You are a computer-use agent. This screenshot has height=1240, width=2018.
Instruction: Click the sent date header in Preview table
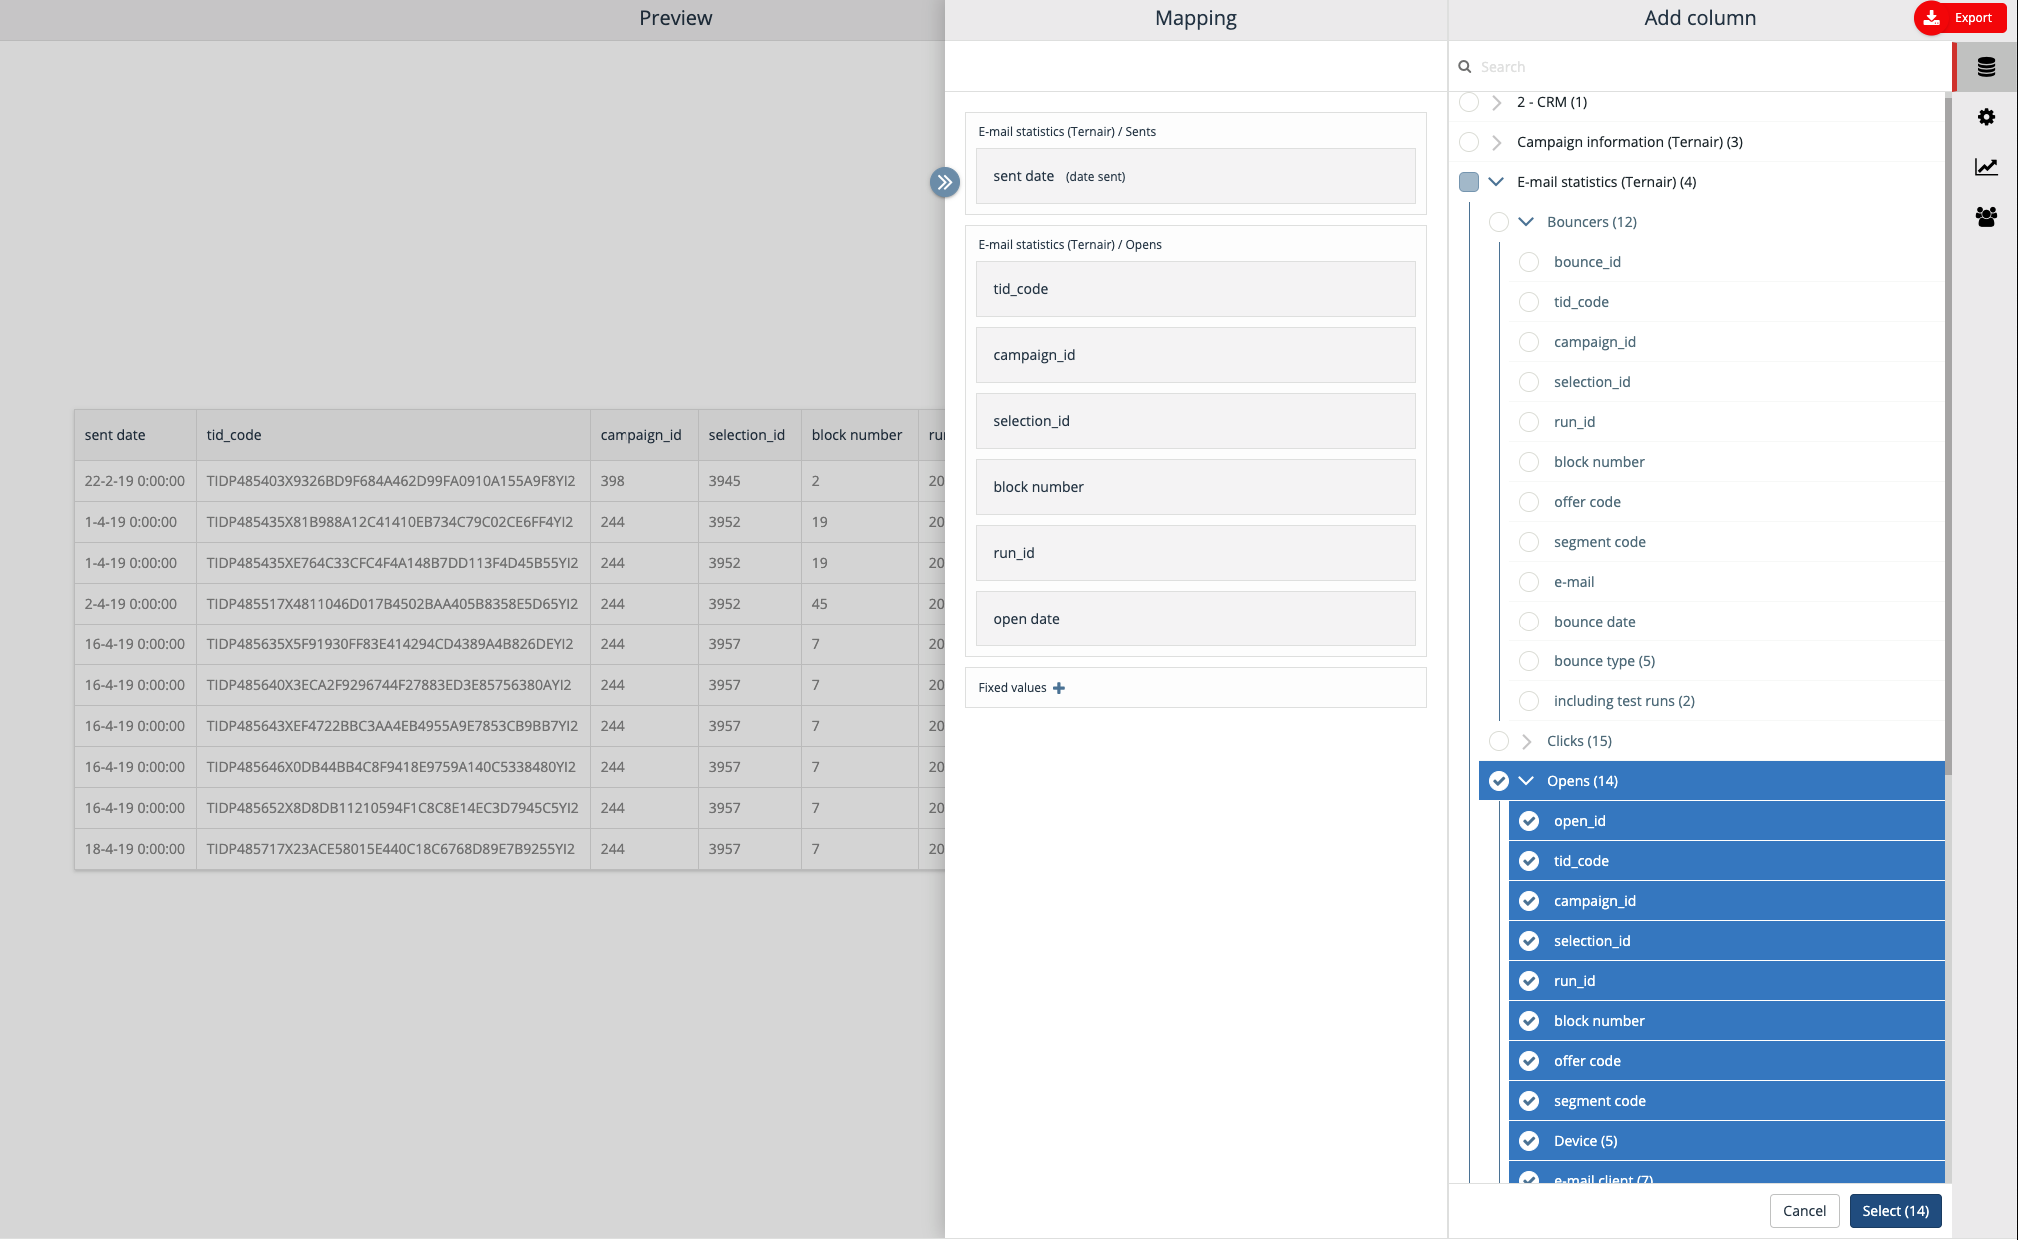[x=135, y=435]
